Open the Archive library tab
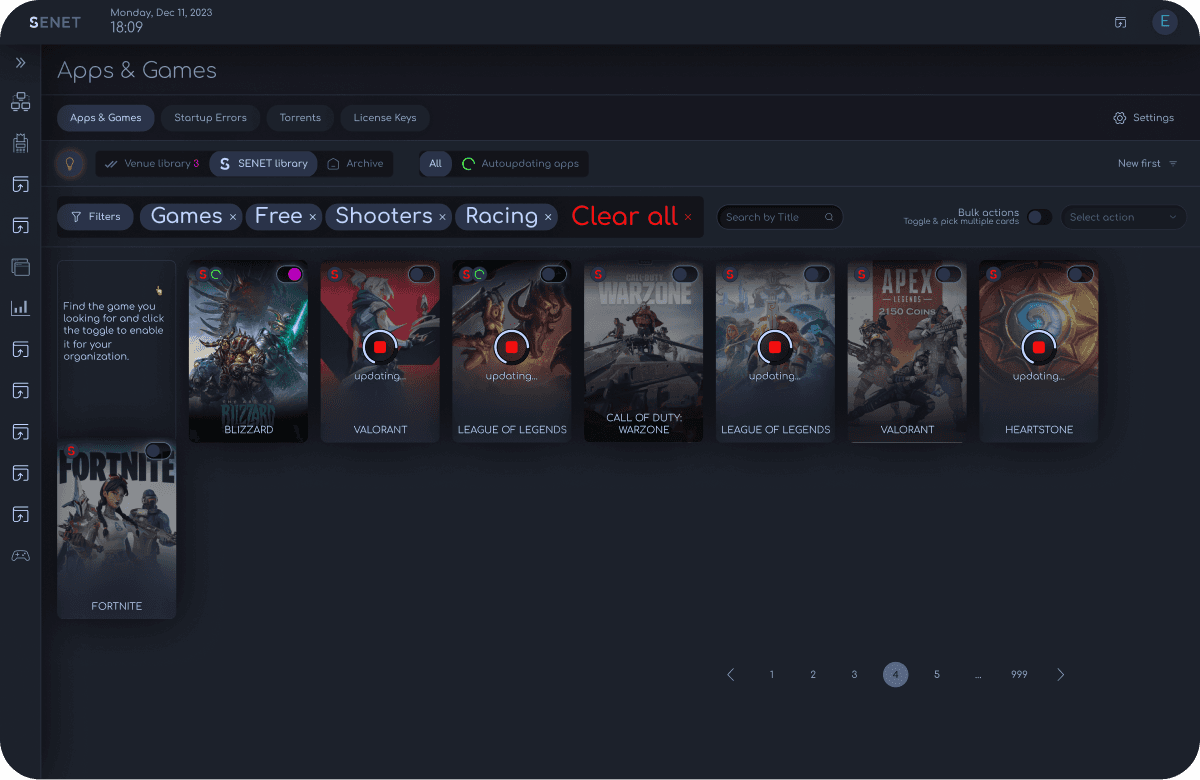This screenshot has height=780, width=1200. 355,163
